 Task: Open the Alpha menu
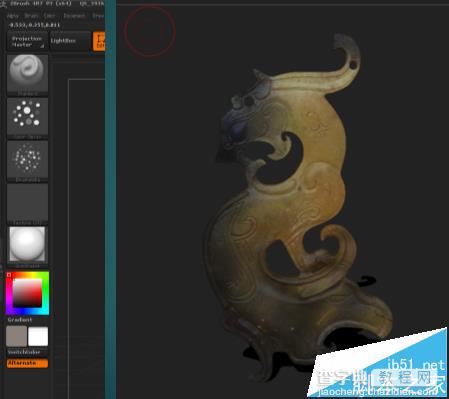coord(13,16)
